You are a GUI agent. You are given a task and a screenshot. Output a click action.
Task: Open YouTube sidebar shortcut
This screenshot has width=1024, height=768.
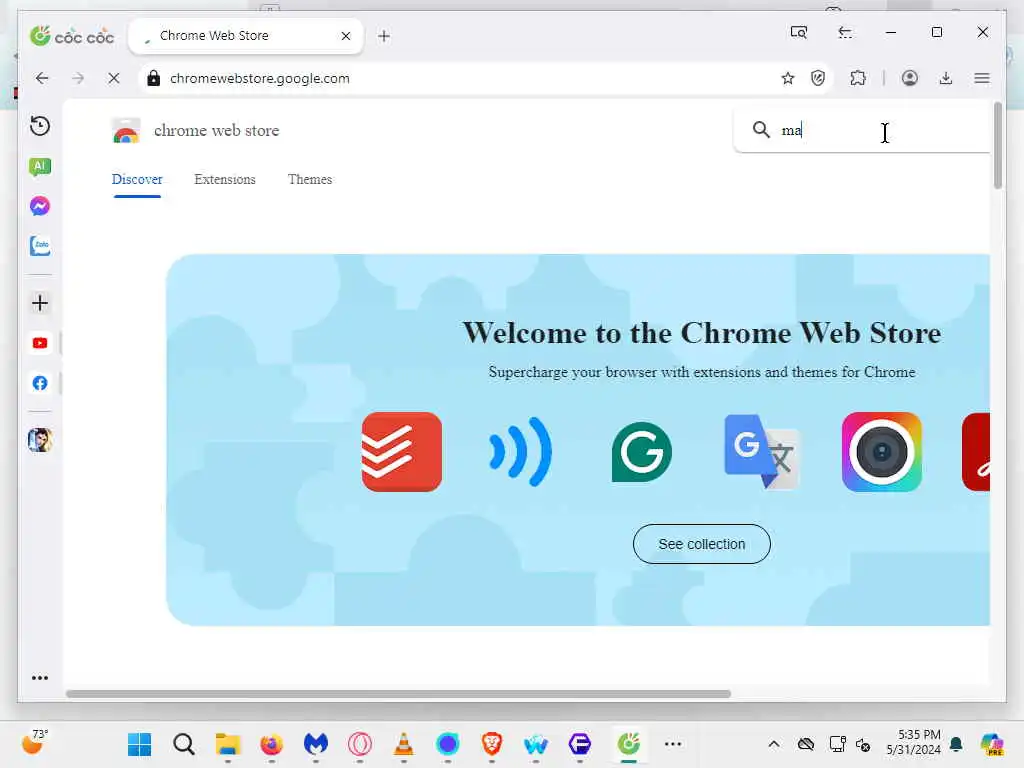(40, 343)
